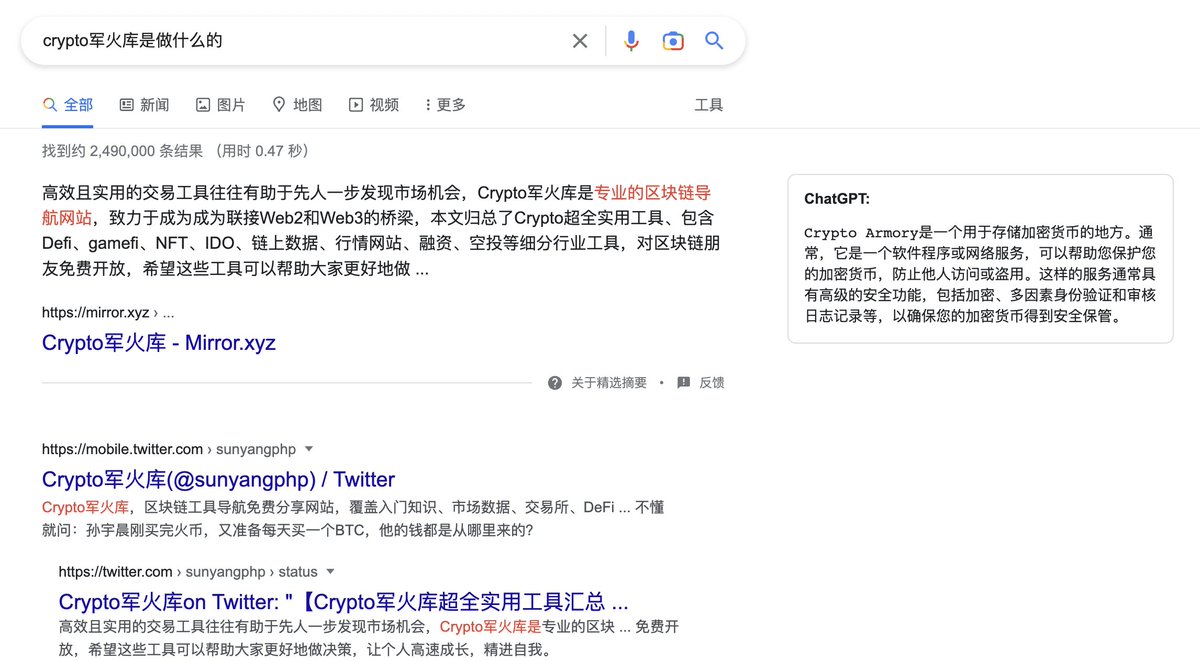Click 反馈 feedback link
Screen dimensions: 1200x661
[711, 383]
